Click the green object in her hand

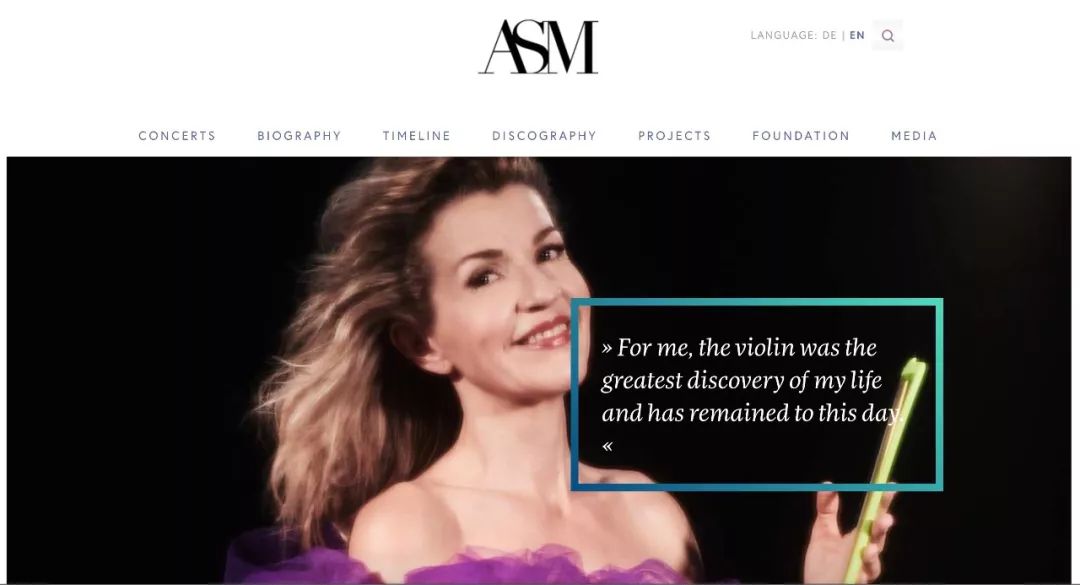click(885, 469)
